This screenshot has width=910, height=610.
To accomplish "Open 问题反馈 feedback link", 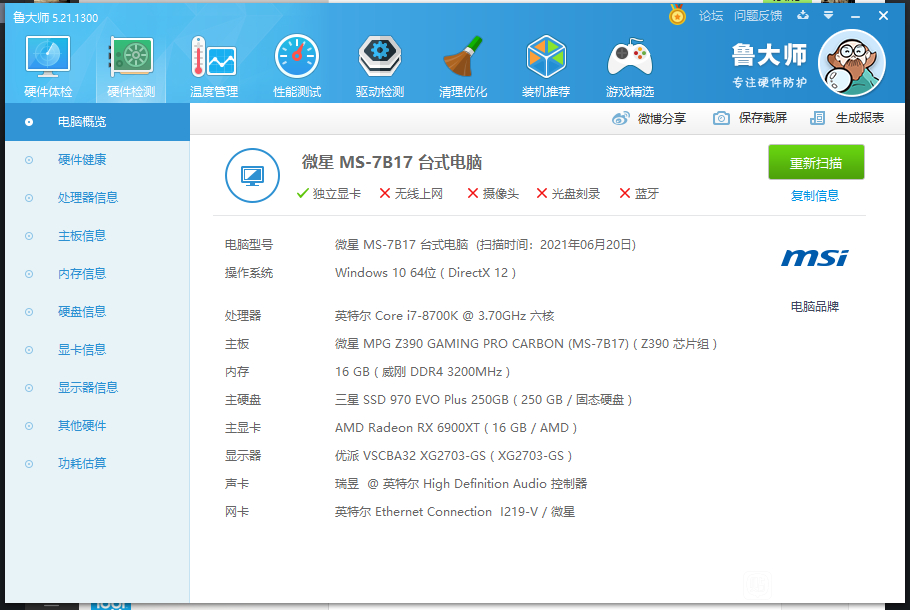I will tap(758, 16).
